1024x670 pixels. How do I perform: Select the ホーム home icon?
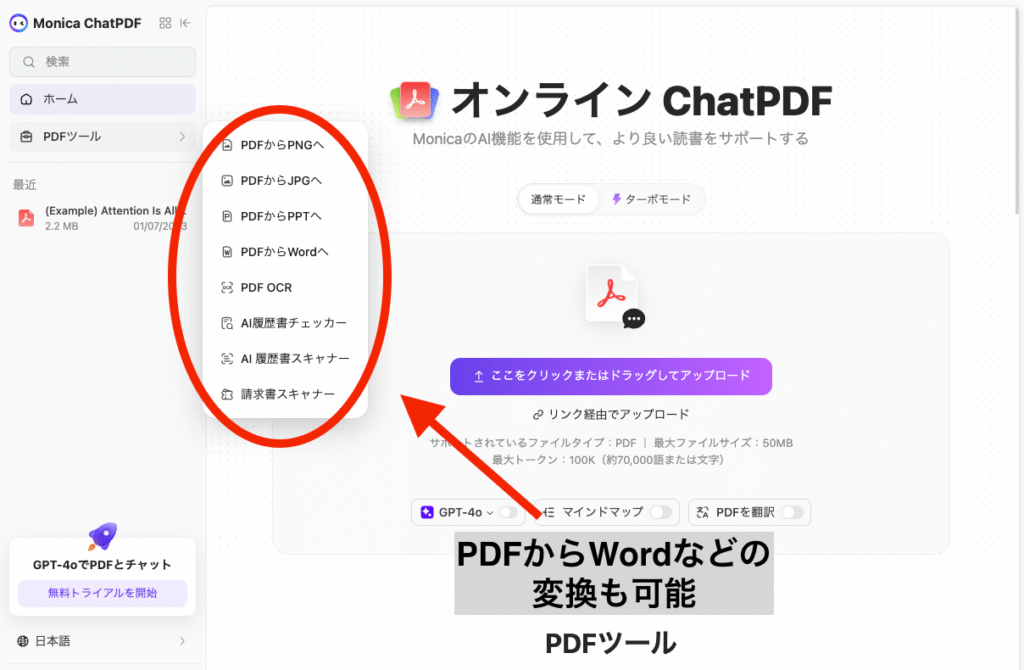click(26, 99)
